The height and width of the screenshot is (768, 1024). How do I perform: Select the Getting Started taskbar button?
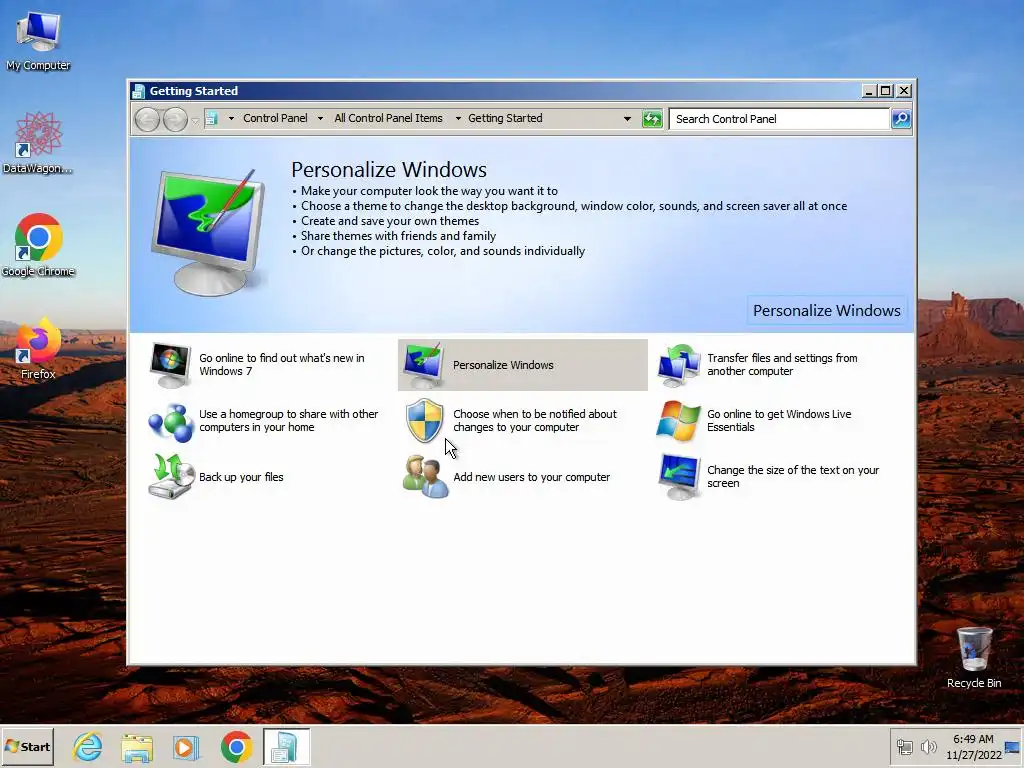coord(286,746)
